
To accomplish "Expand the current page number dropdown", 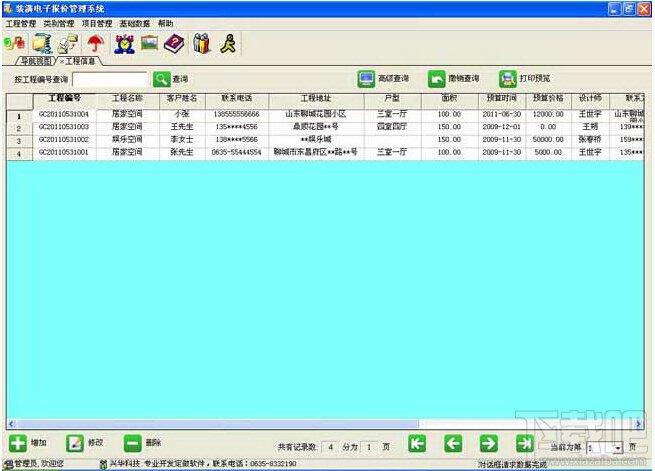I will click(x=617, y=448).
